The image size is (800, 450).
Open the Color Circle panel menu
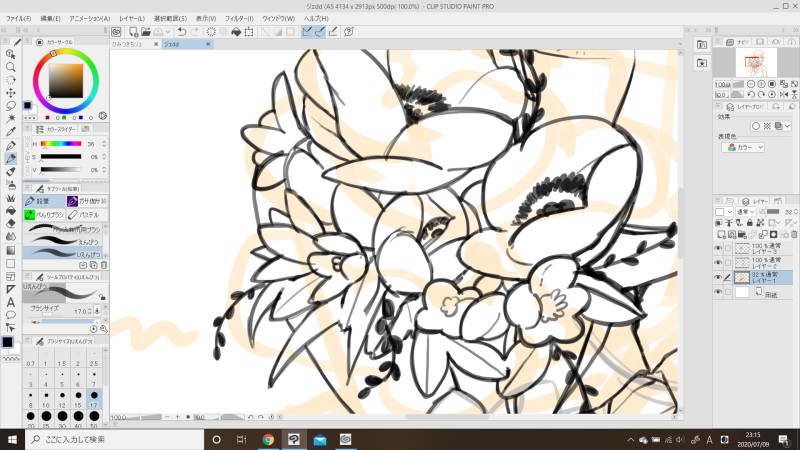tap(28, 42)
